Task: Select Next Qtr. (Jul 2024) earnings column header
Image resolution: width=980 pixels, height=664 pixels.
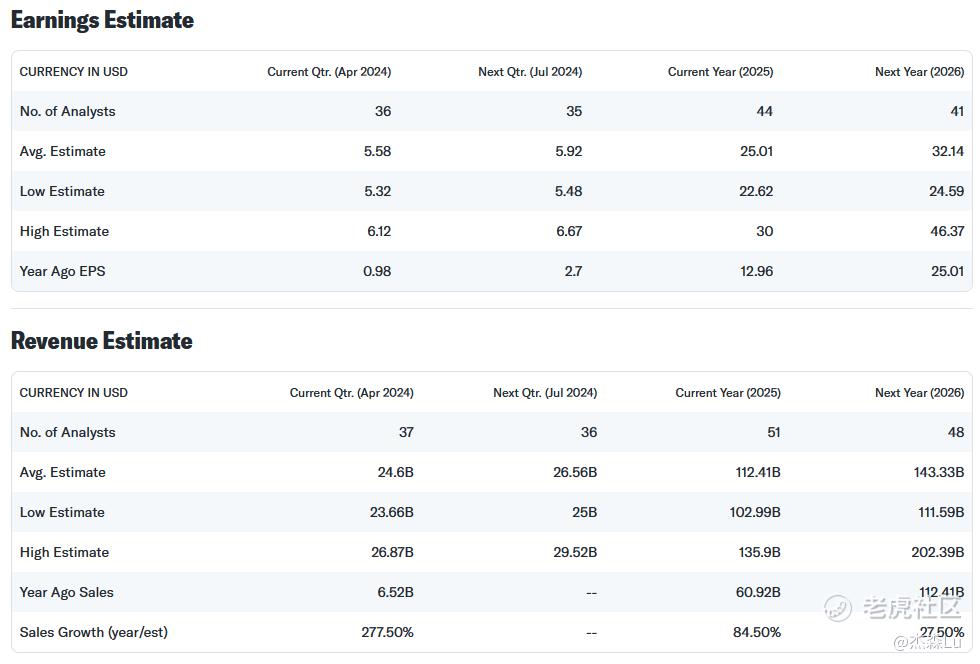Action: click(530, 72)
